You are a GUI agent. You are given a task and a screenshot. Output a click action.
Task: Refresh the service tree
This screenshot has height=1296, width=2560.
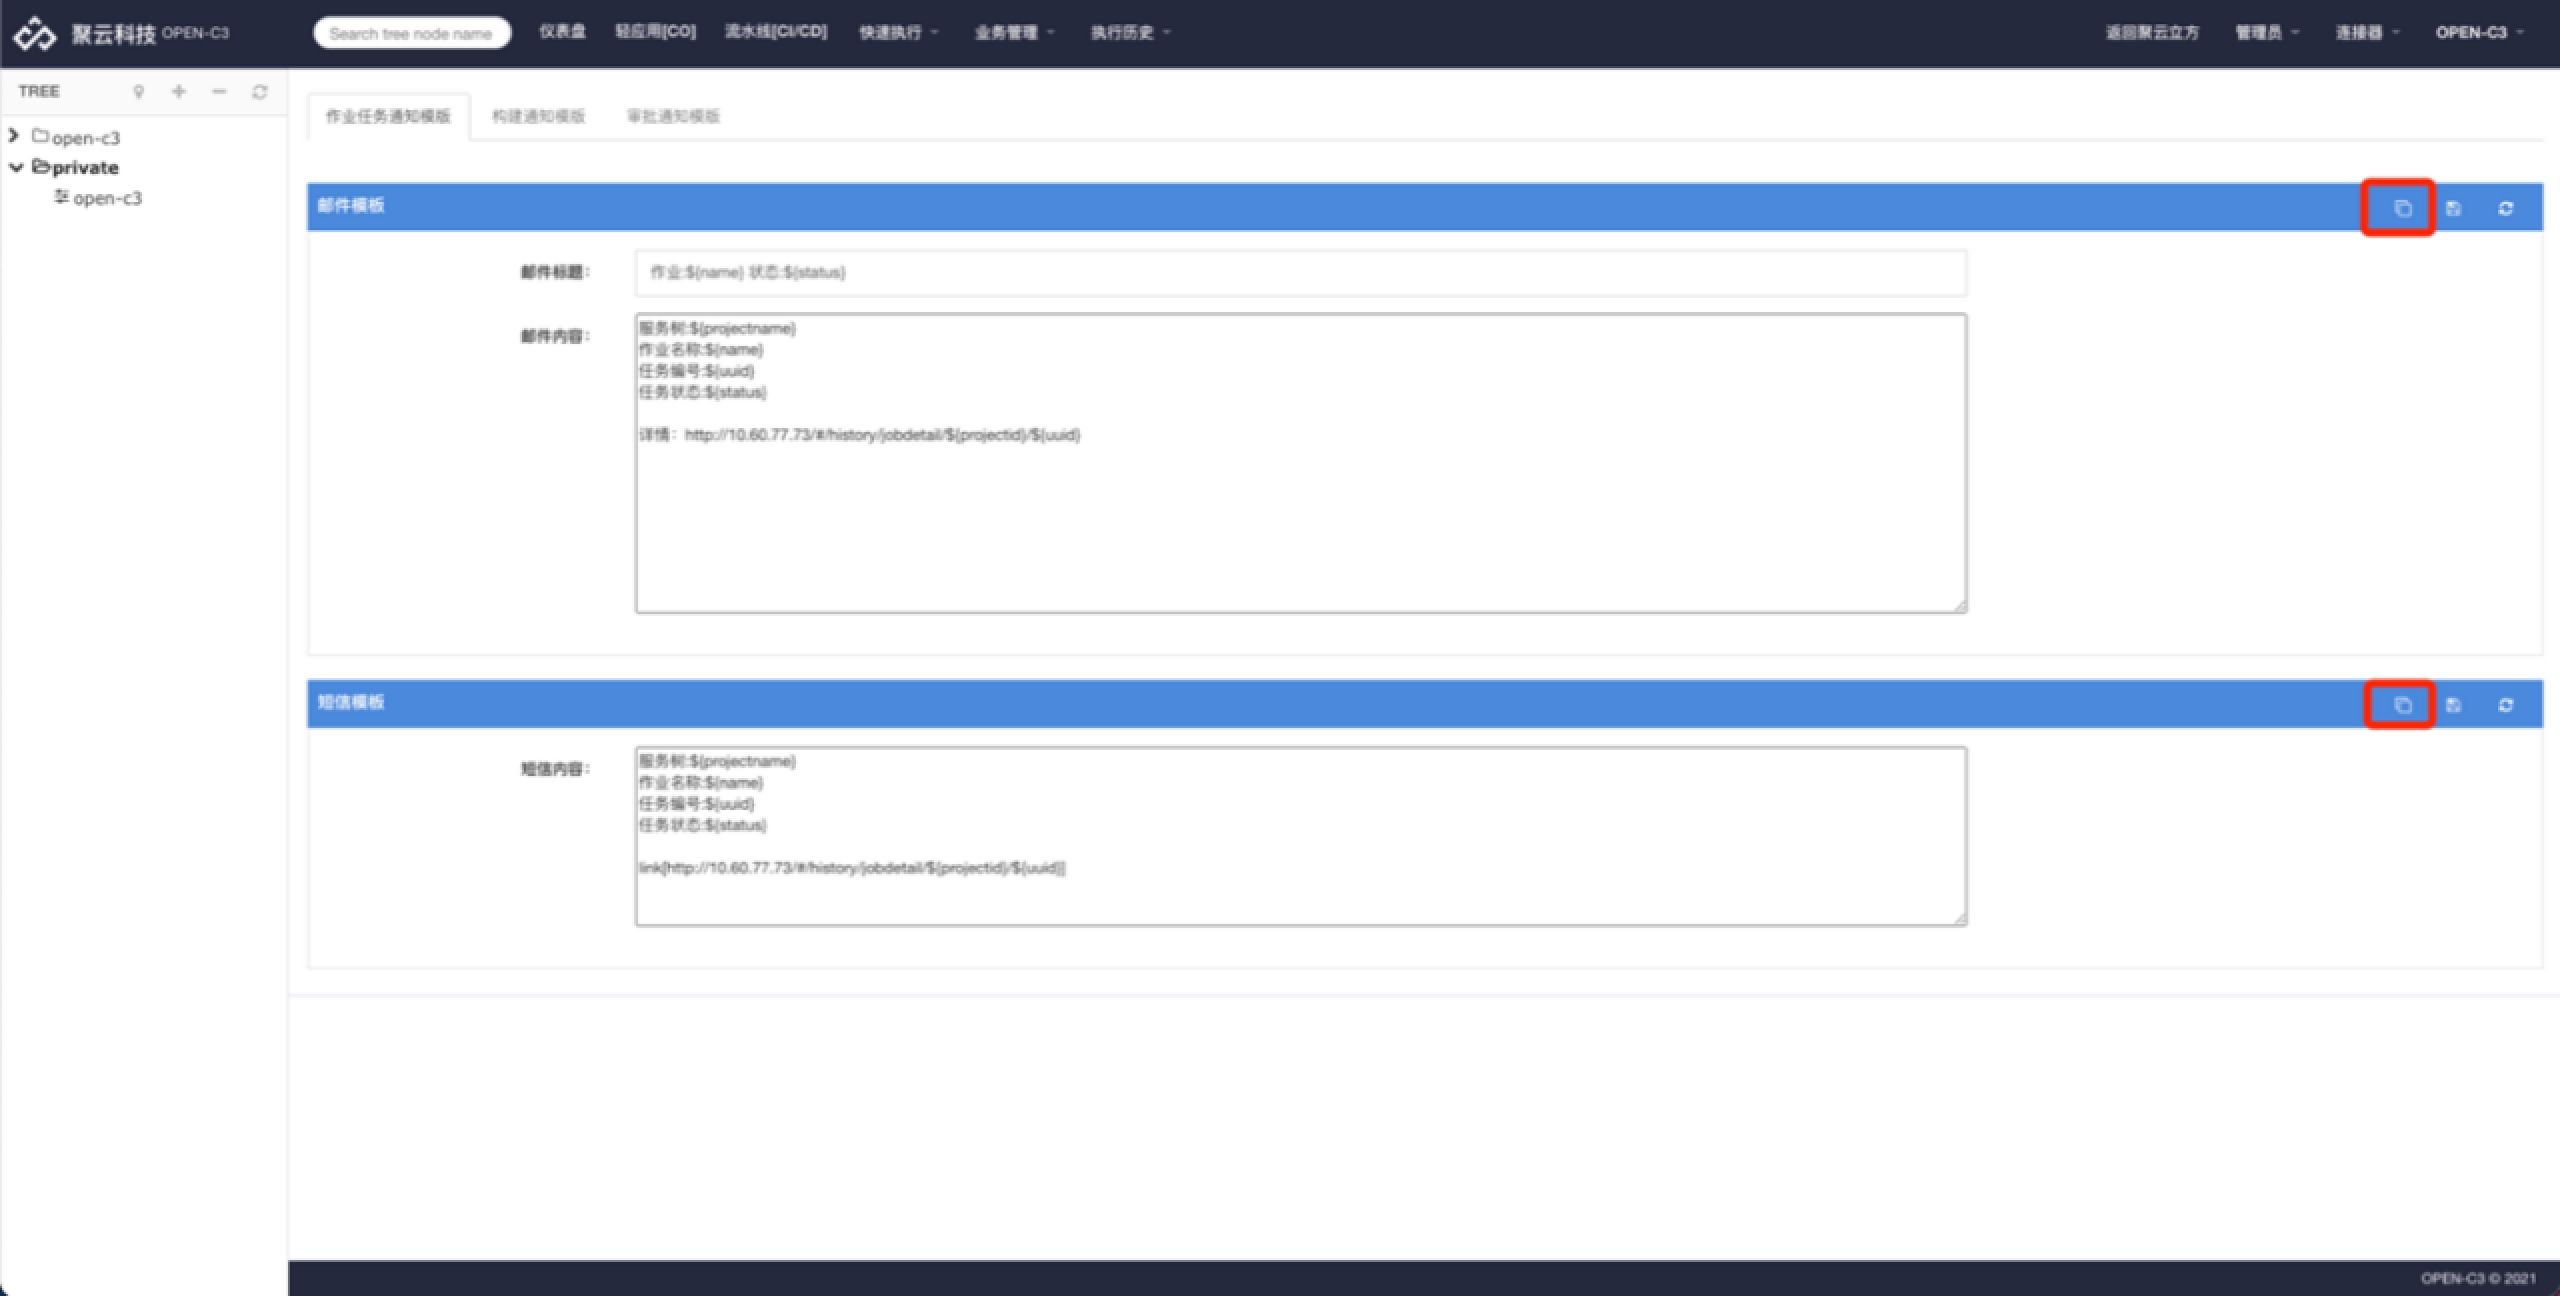click(260, 91)
